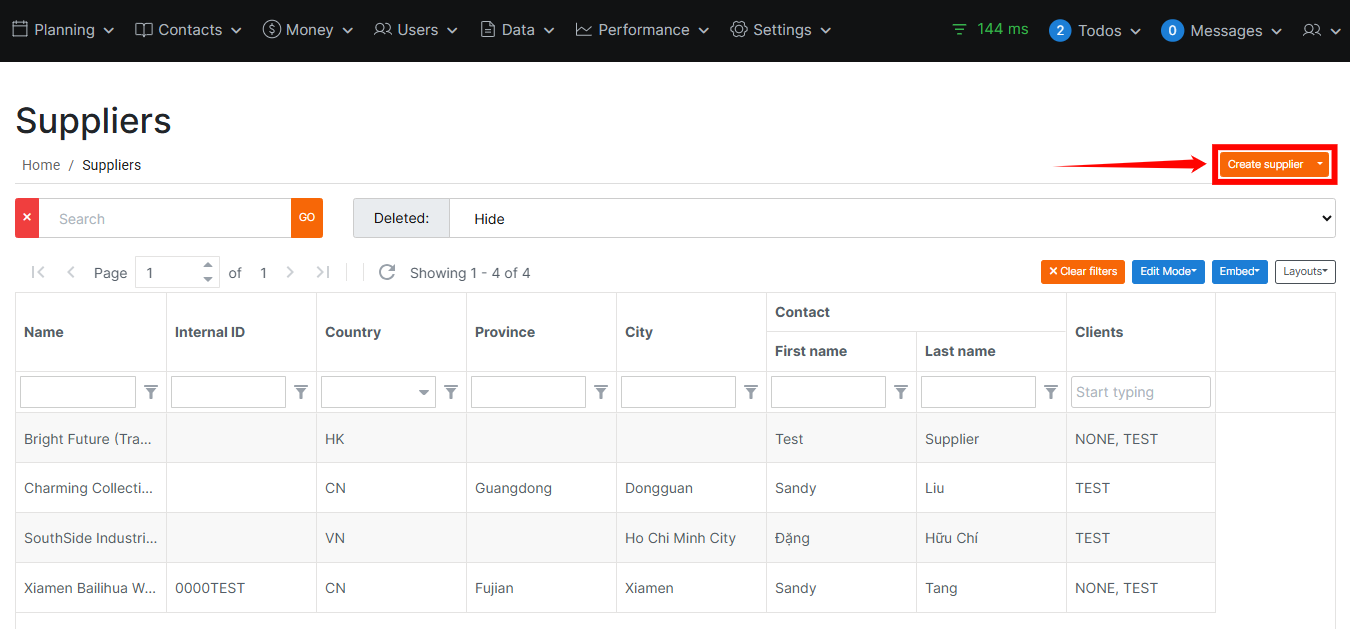Click the Name filter input
This screenshot has height=629, width=1350.
tap(78, 392)
